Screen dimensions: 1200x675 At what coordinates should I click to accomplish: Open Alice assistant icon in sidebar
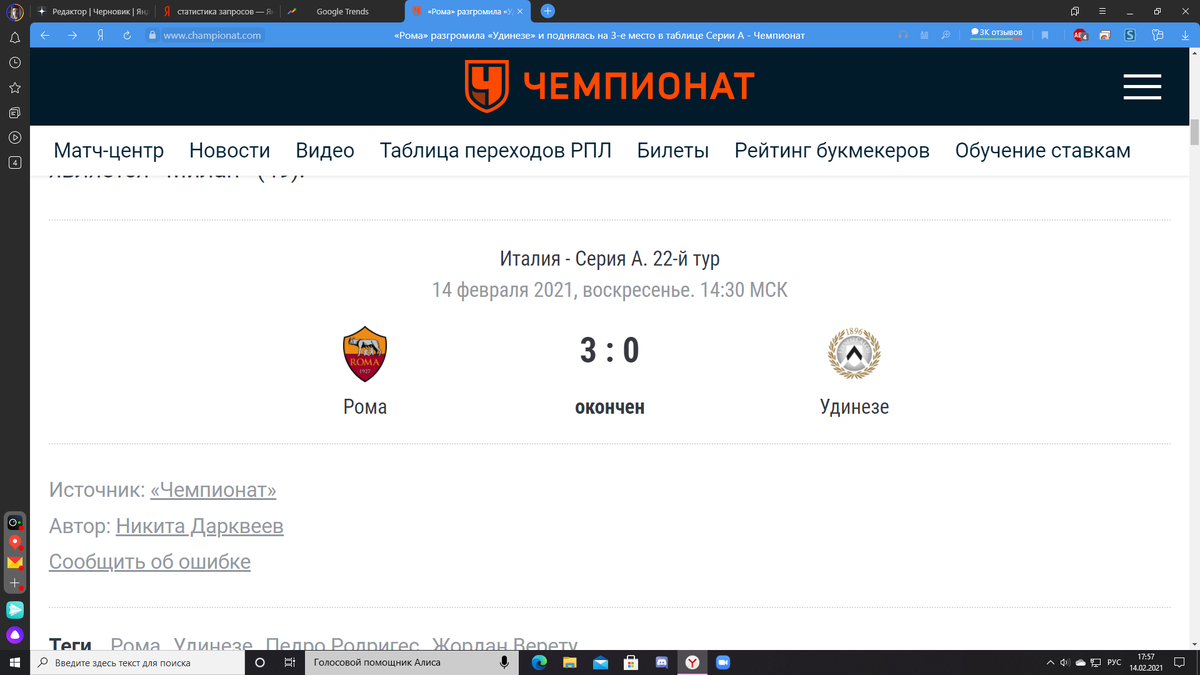coord(15,635)
